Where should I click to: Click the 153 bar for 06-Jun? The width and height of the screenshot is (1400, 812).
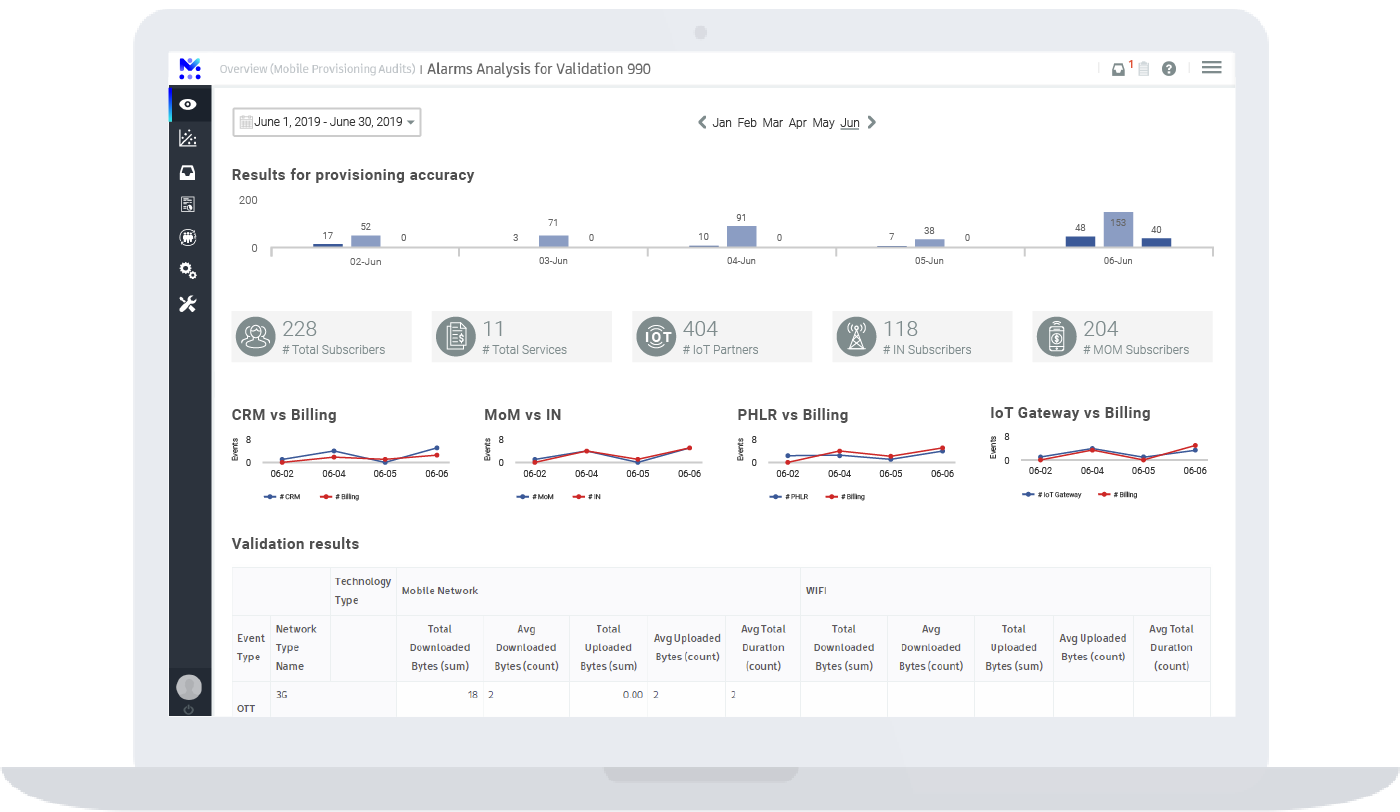[1118, 229]
